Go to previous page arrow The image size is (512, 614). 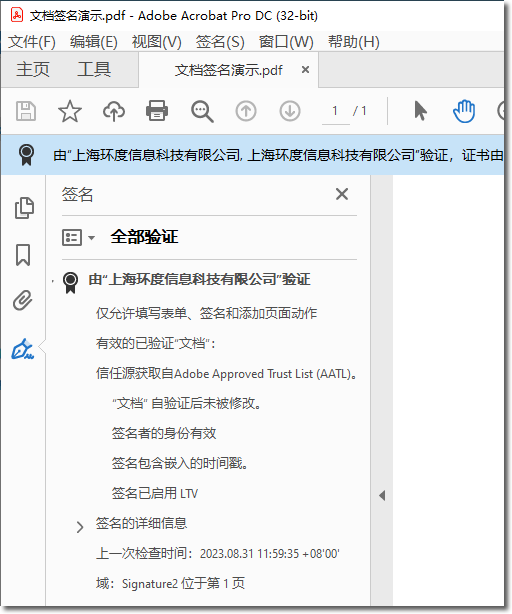click(246, 111)
